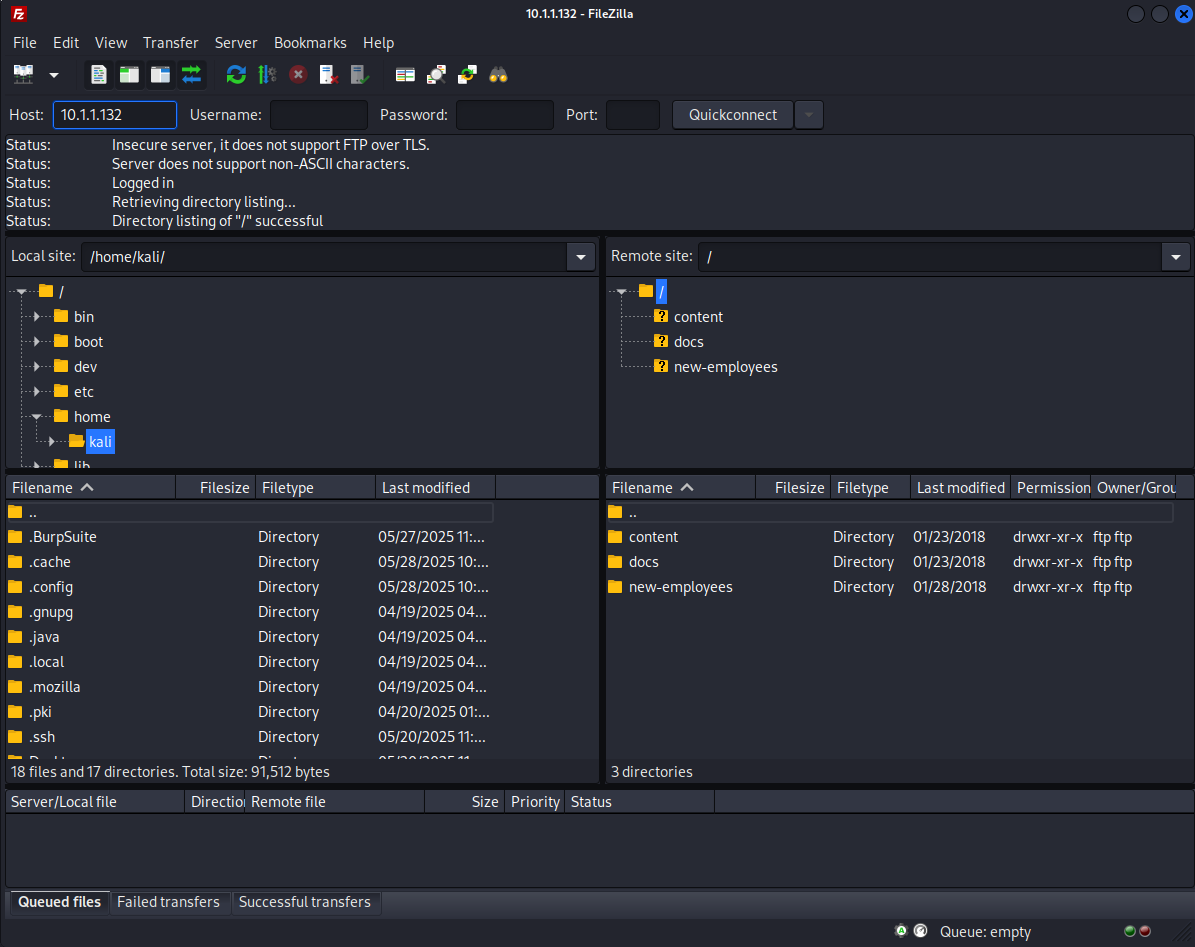Image resolution: width=1195 pixels, height=947 pixels.
Task: Open the Server menu
Action: point(235,43)
